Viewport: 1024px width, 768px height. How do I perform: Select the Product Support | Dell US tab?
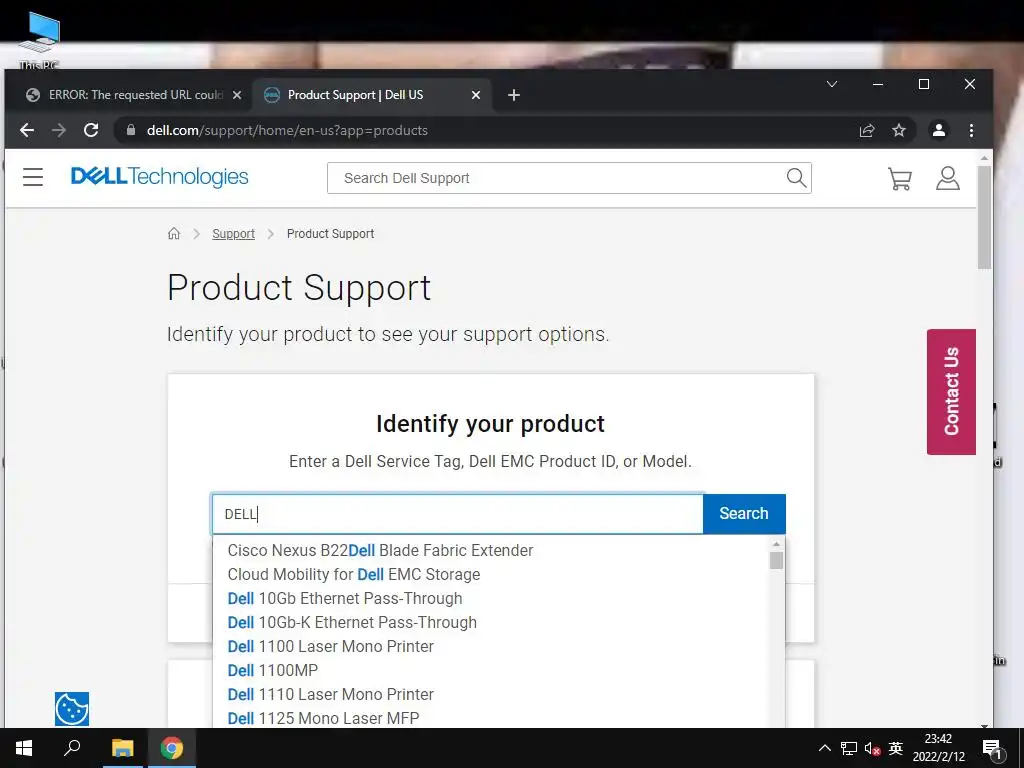pos(372,95)
